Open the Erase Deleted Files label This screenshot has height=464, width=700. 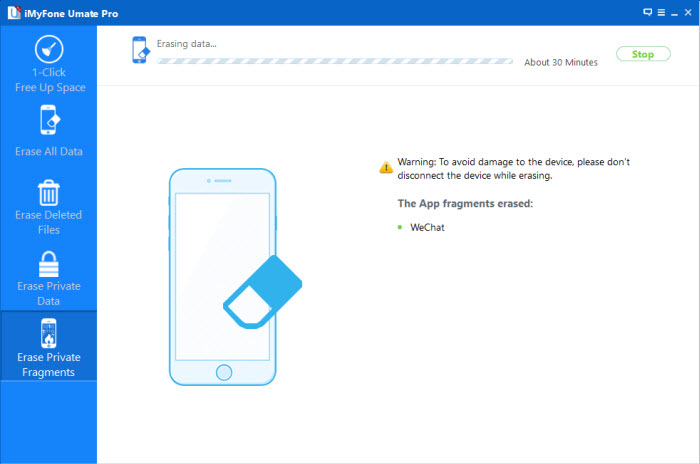[49, 222]
